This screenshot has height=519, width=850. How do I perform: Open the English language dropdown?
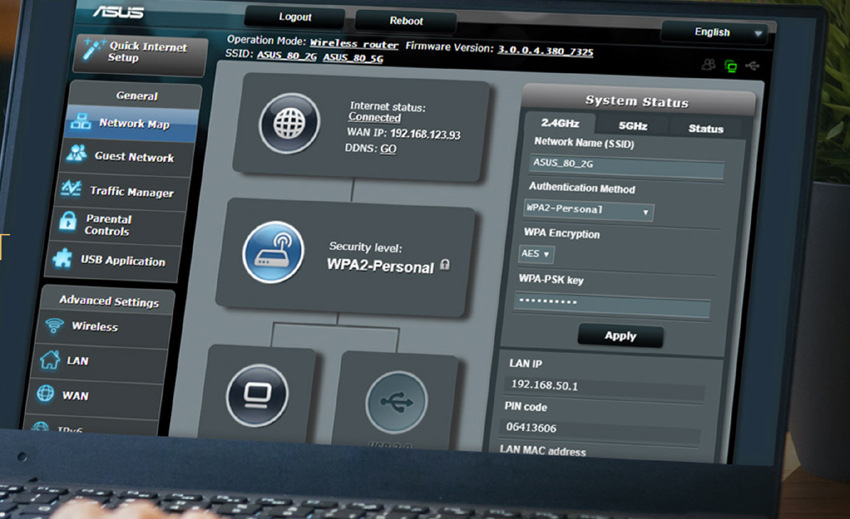[x=715, y=33]
